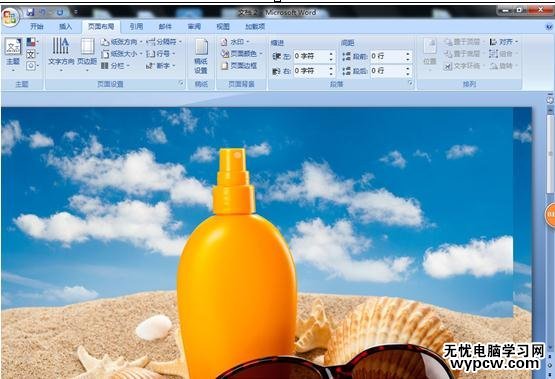This screenshot has height=379, width=555.
Task: Expand 纸张大小 (Paper Size) dropdown
Action: click(x=121, y=54)
